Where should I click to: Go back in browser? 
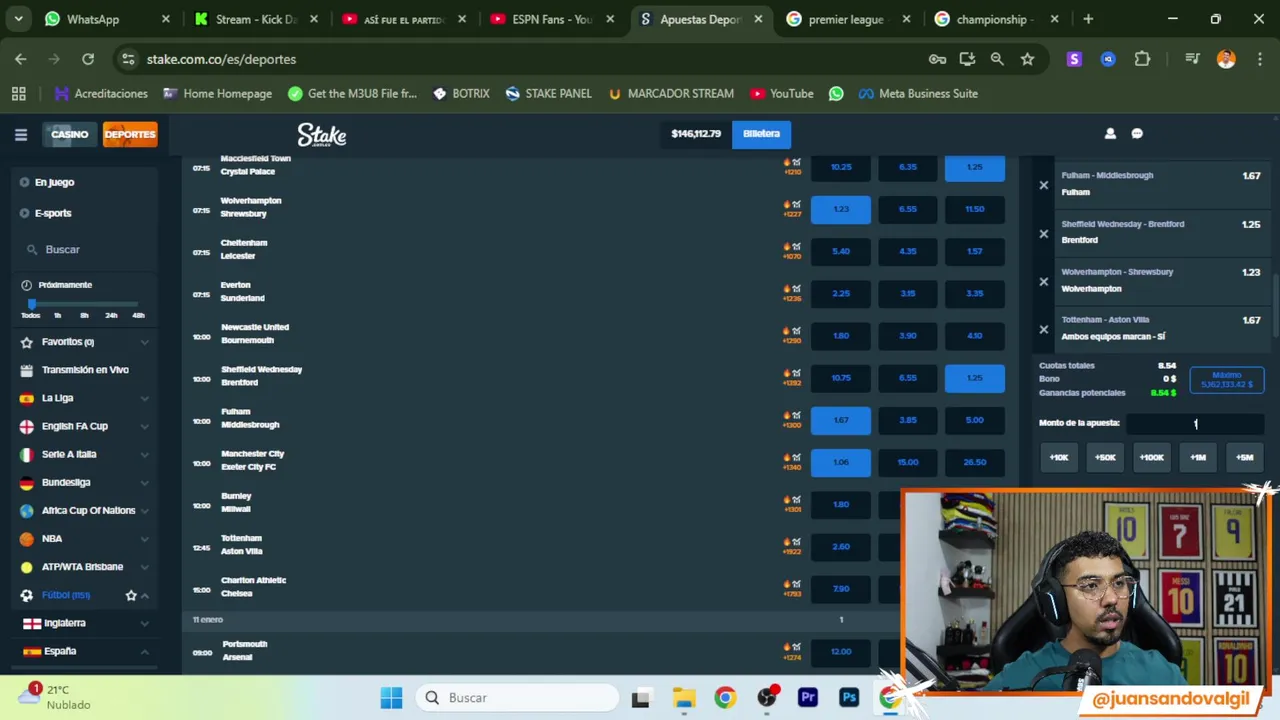21,59
